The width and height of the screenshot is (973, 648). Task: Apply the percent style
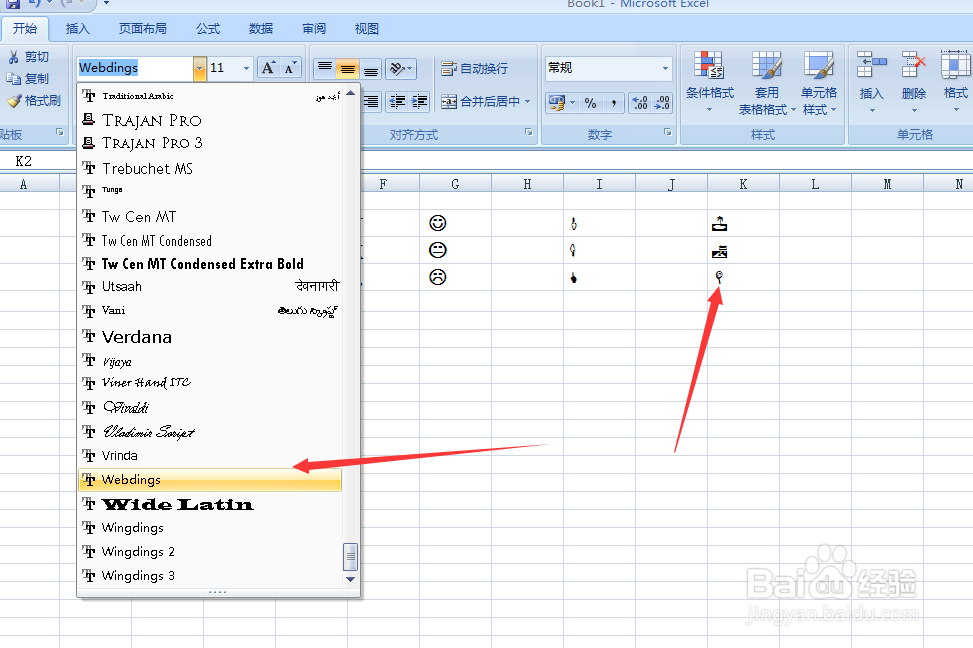590,102
